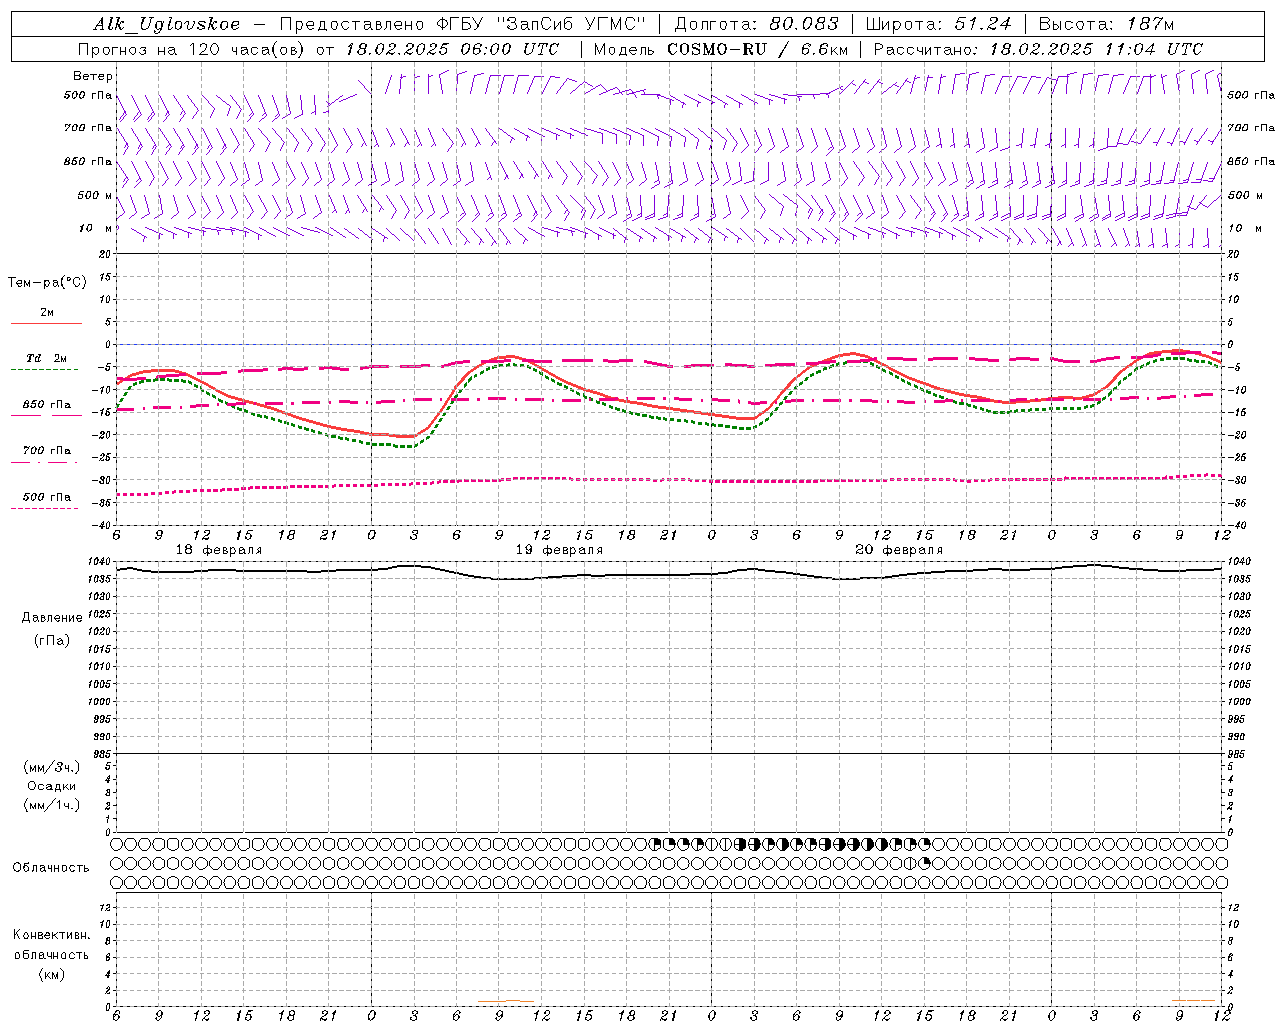Click the 500 гПа temperature legend entry

click(x=47, y=497)
